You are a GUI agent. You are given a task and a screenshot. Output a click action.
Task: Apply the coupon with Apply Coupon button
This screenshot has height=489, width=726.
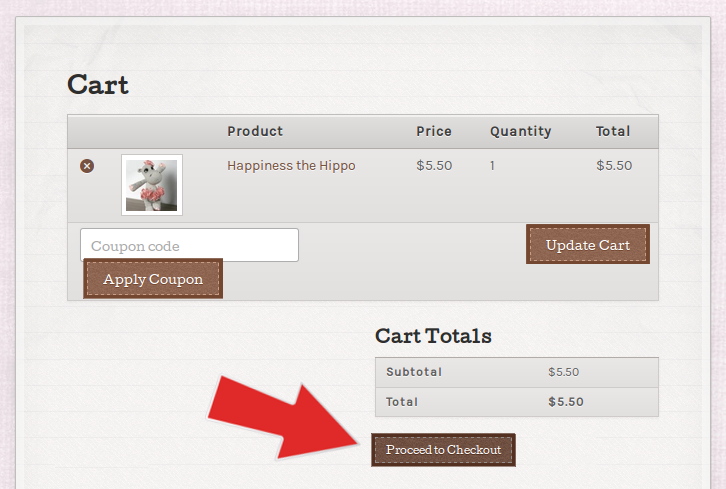pos(153,279)
